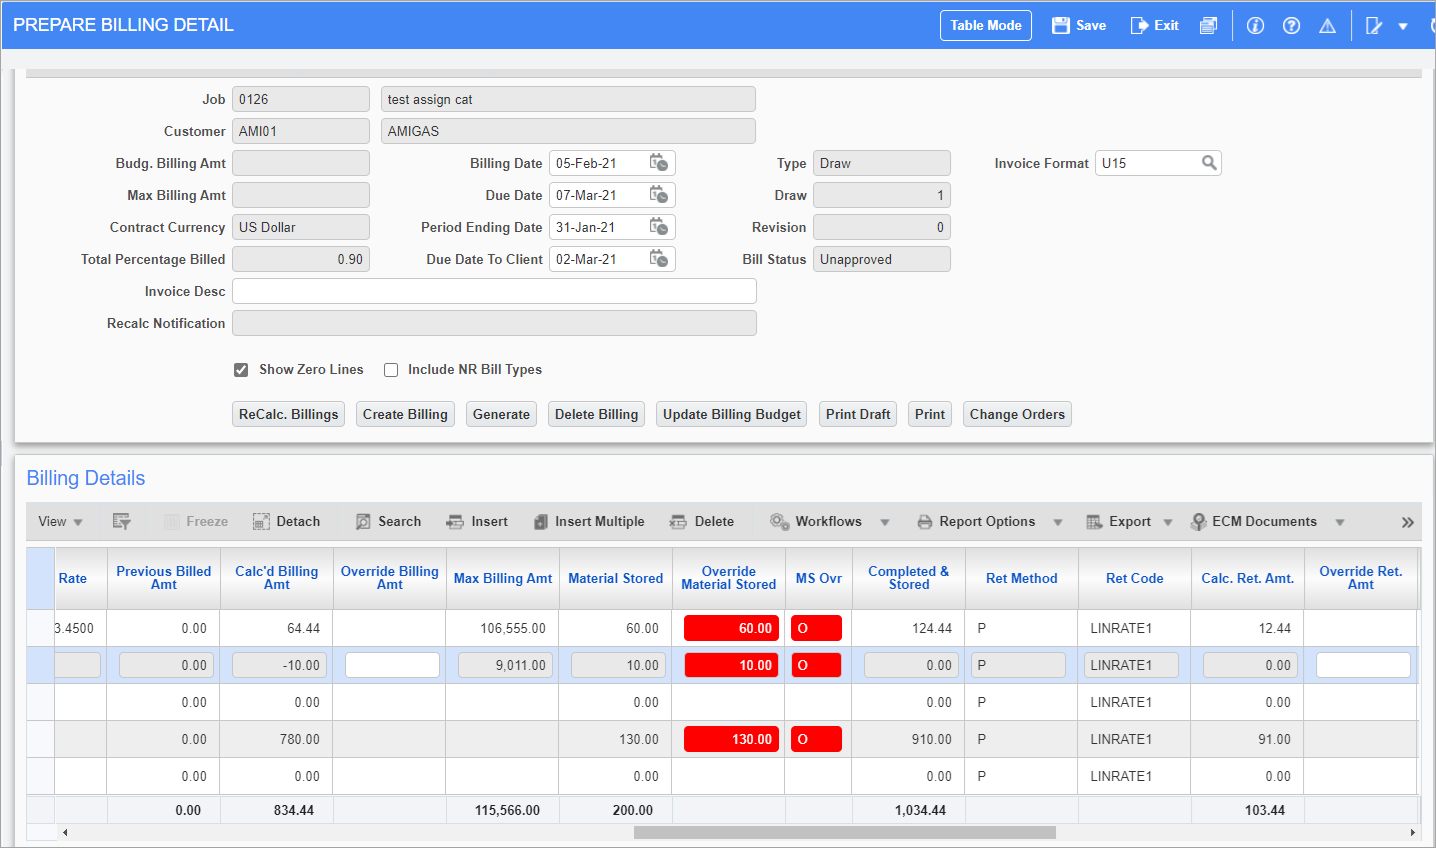Open the help question-mark icon
Screen dimensions: 1436x848
pos(1291,25)
